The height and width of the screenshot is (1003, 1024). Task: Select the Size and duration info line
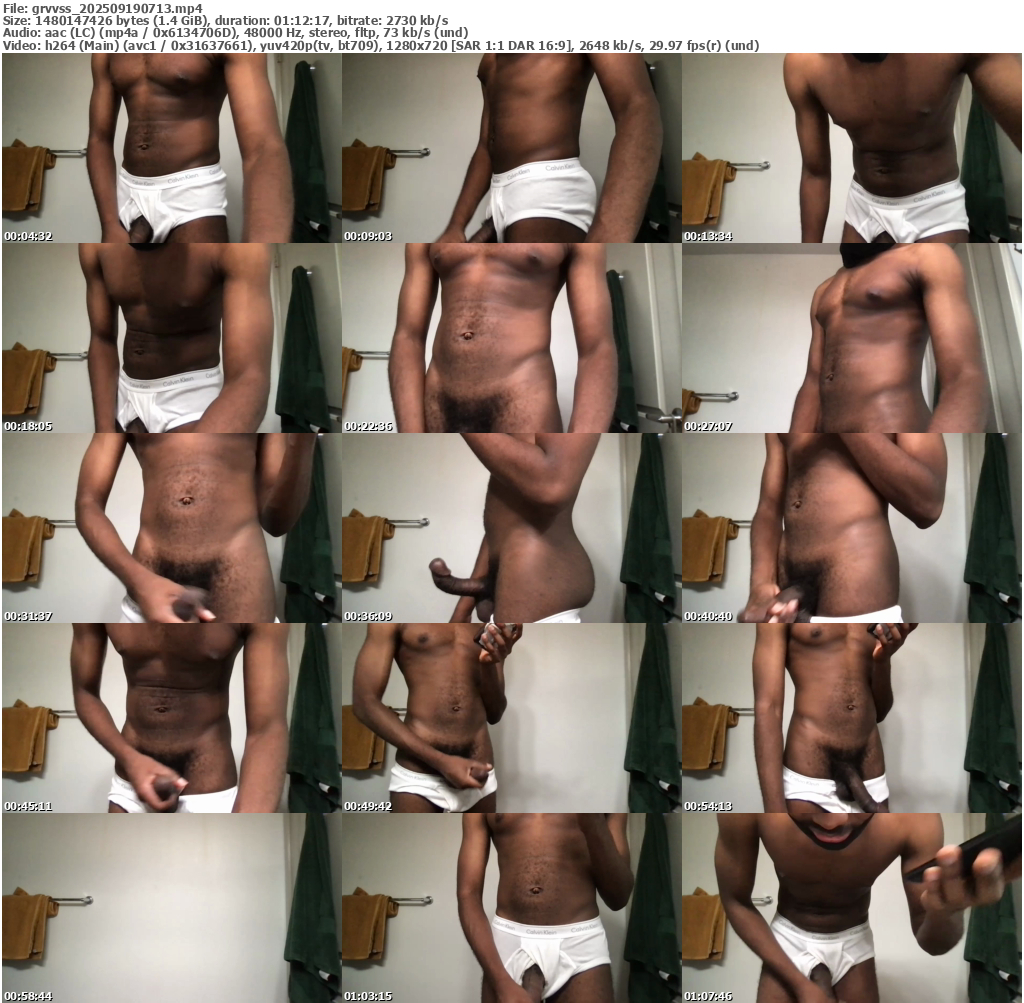pyautogui.click(x=225, y=20)
